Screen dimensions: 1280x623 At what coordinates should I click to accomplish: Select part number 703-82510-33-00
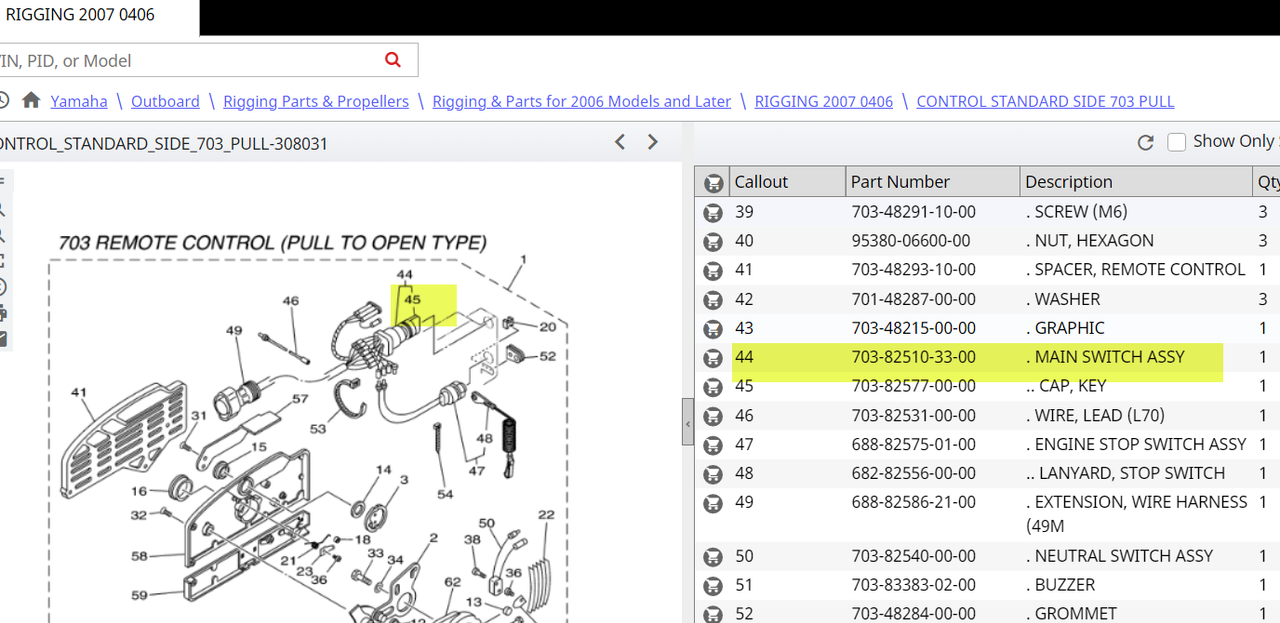point(913,357)
